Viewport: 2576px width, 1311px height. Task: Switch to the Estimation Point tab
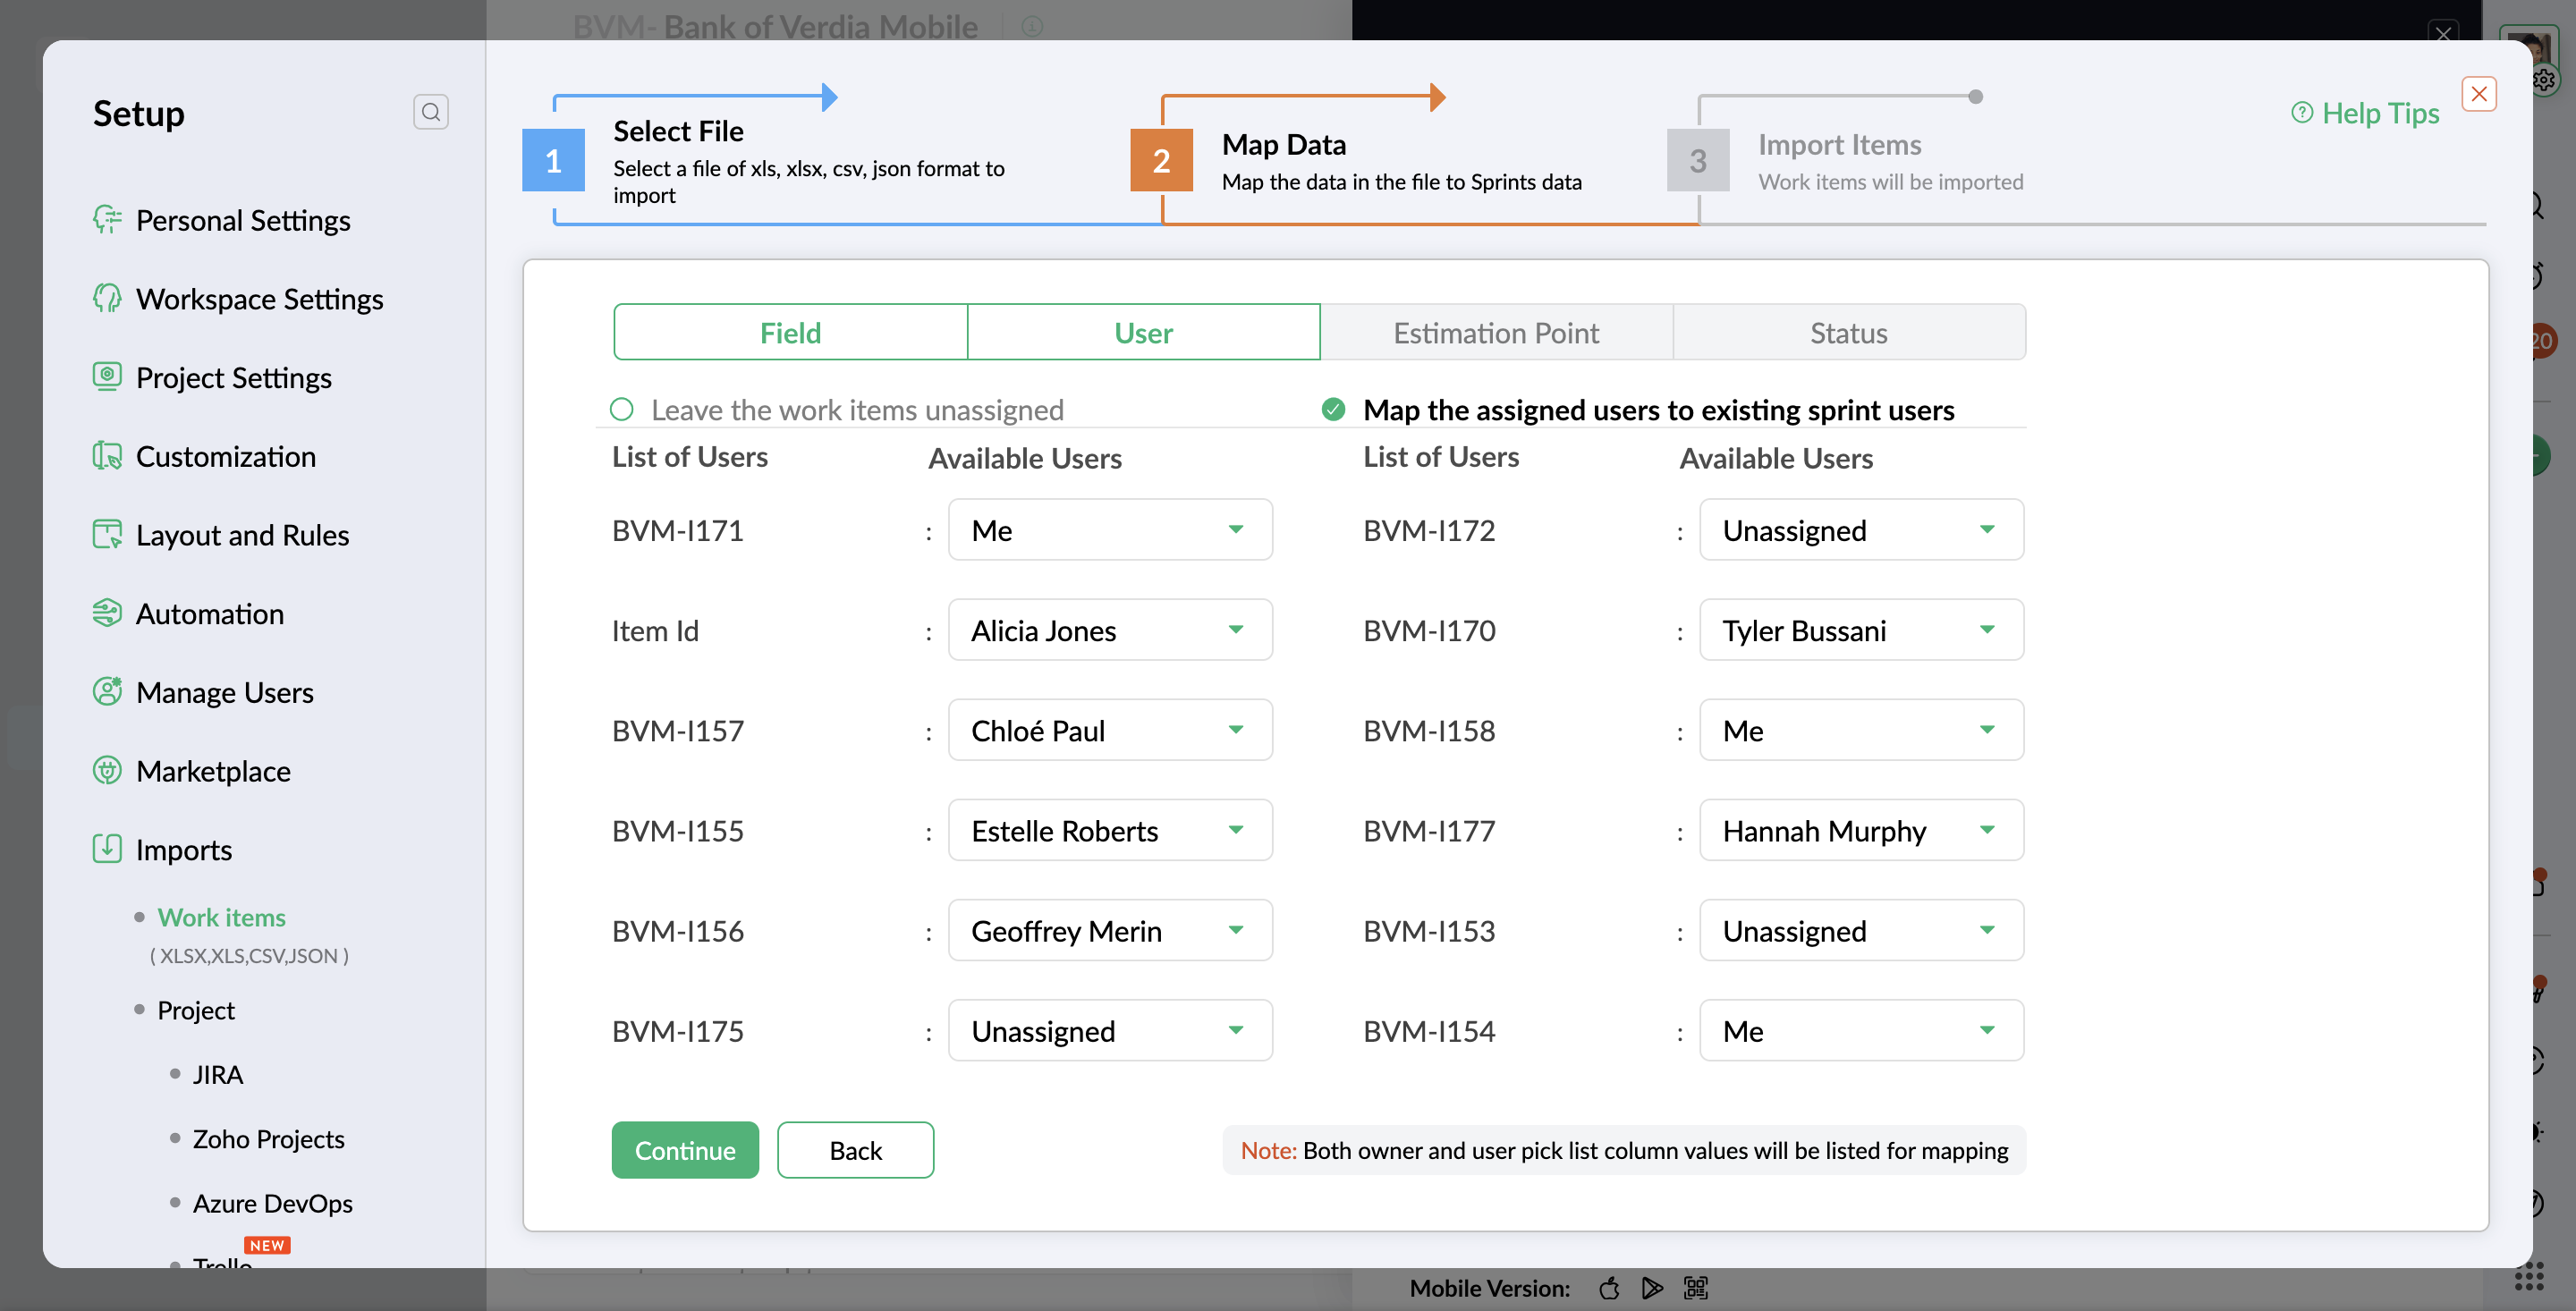[1496, 332]
